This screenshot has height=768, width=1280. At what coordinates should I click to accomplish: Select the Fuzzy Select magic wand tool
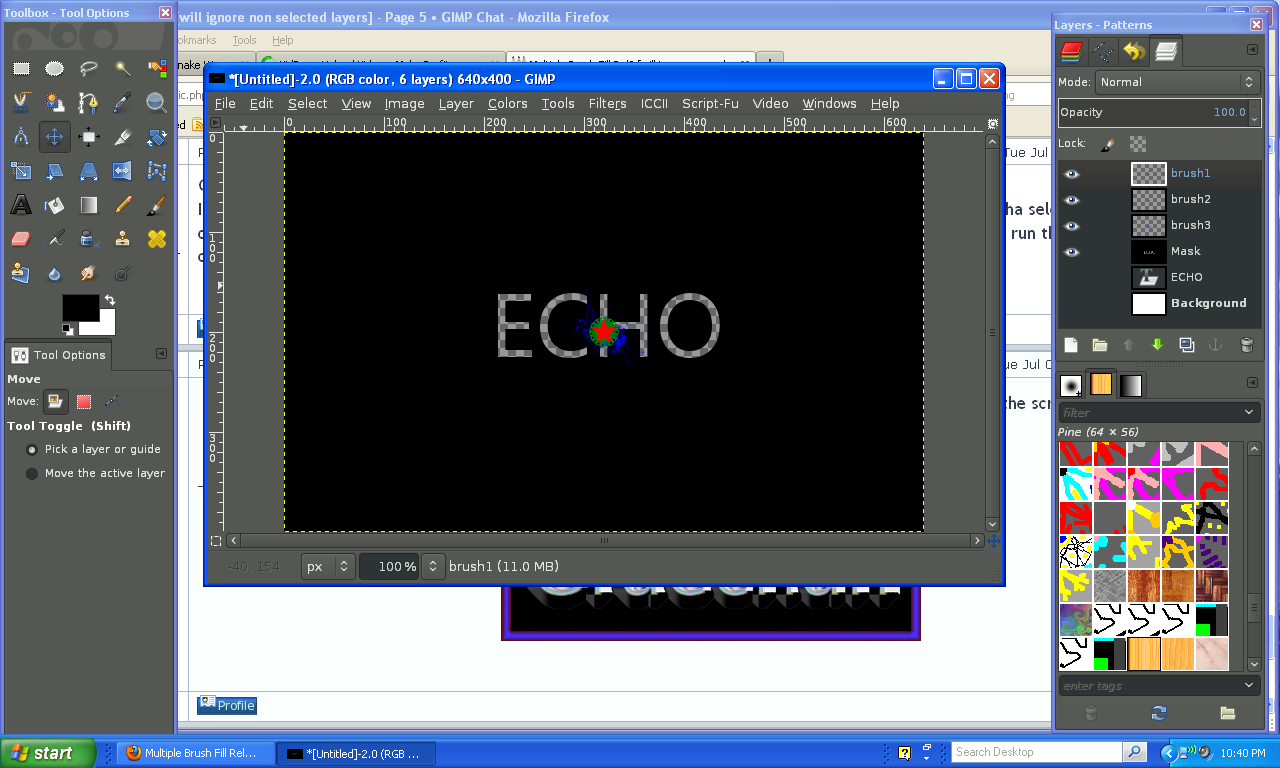[x=123, y=68]
